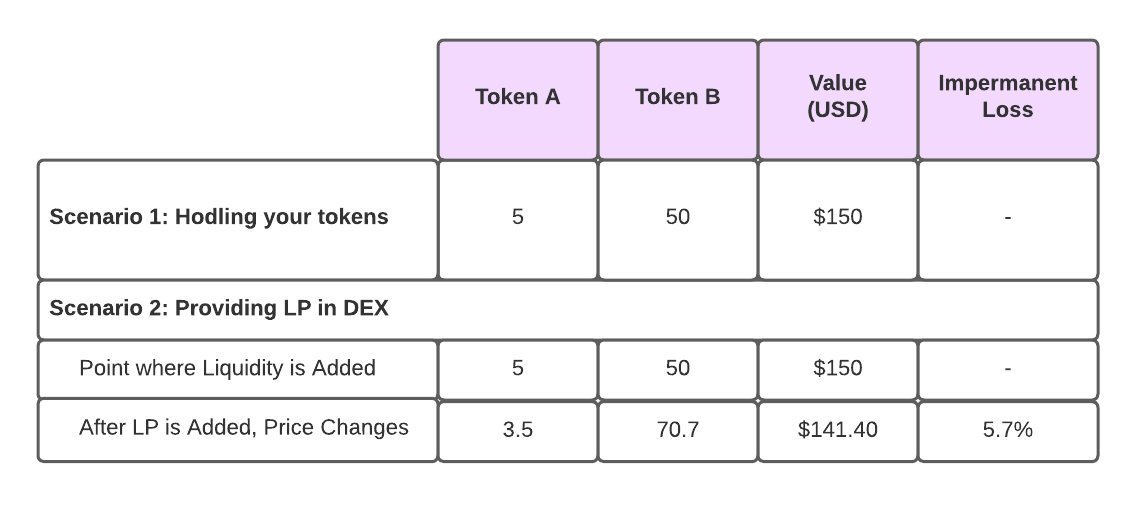Click the Token A header cell
1138x524 pixels.
[x=517, y=99]
